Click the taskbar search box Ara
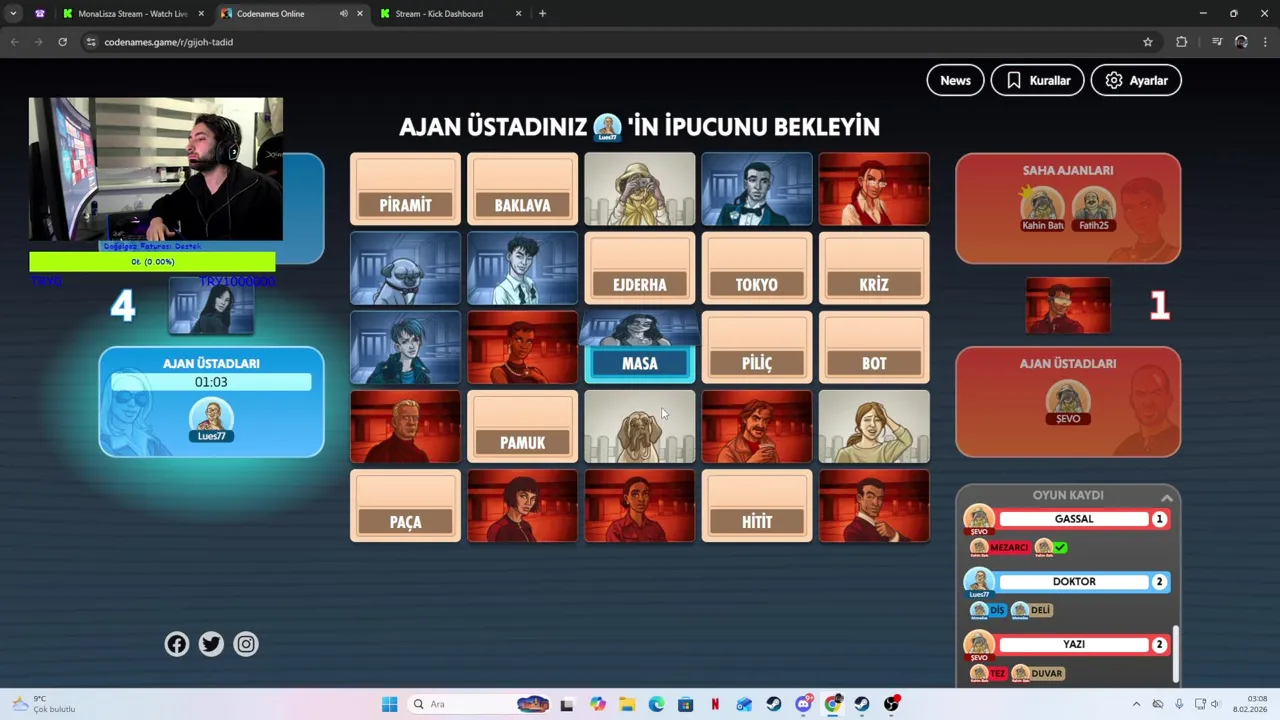Screen dimensions: 1280x720 pyautogui.click(x=480, y=704)
